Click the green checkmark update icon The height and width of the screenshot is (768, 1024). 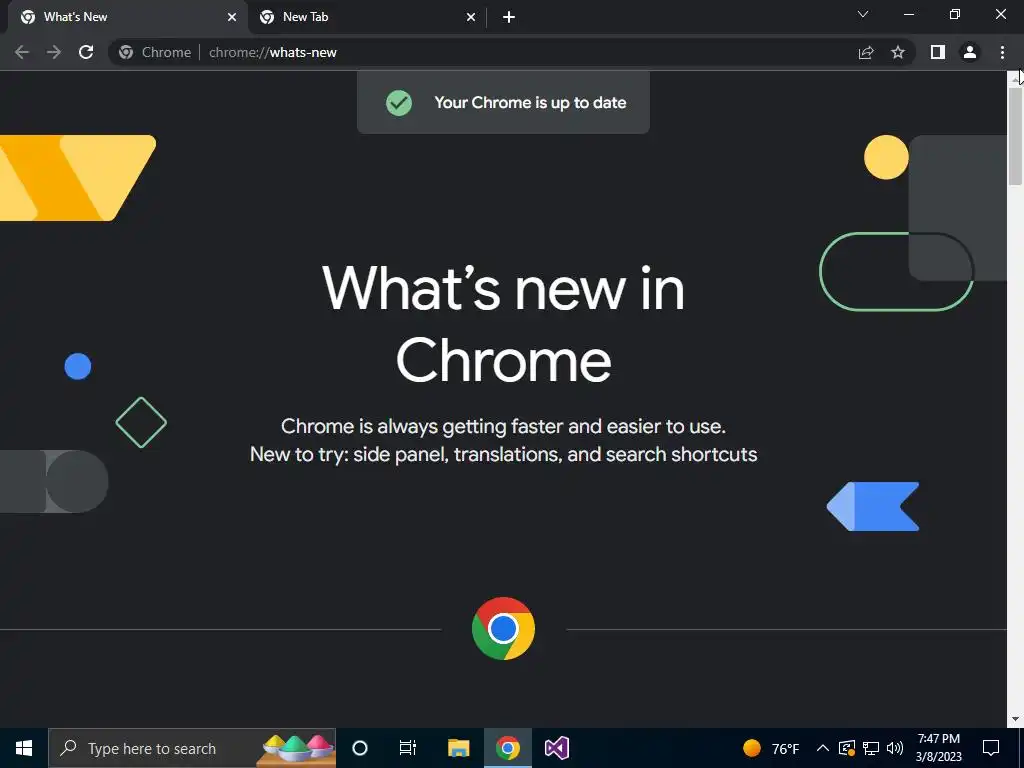[399, 103]
